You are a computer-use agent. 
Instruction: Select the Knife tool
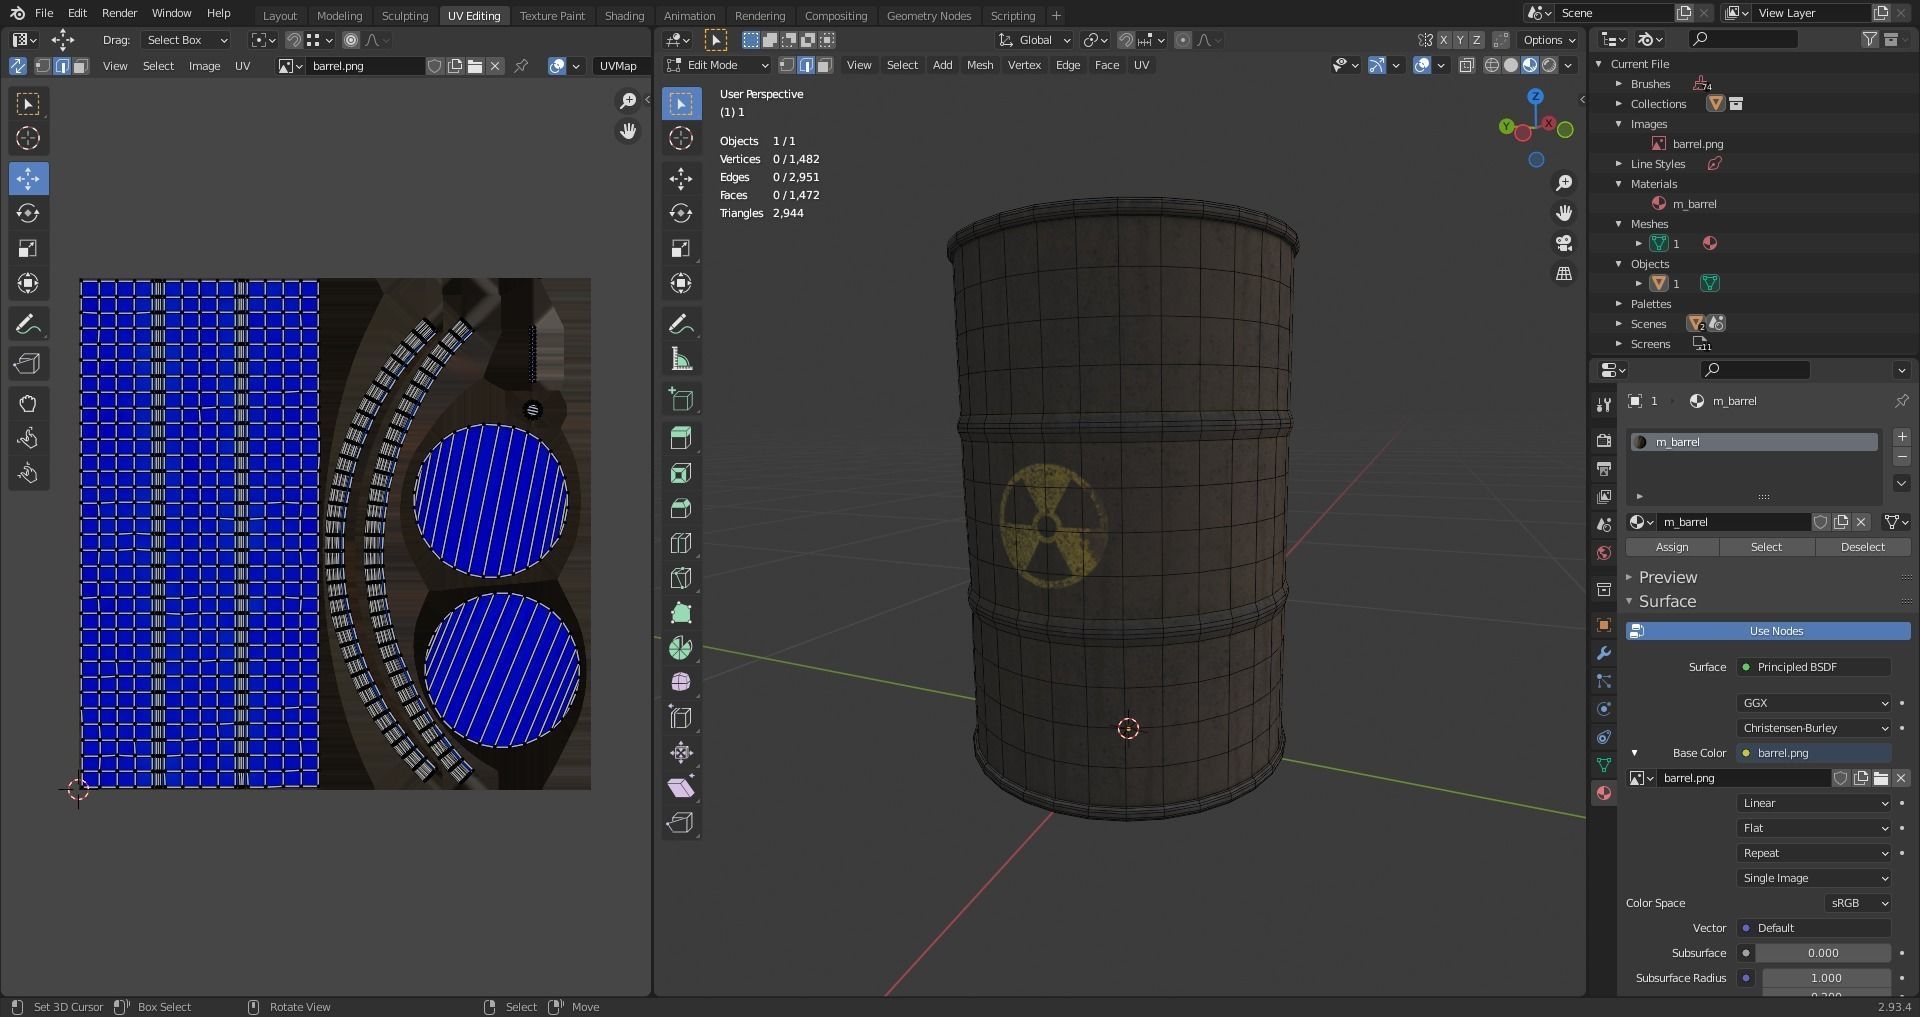pyautogui.click(x=681, y=578)
